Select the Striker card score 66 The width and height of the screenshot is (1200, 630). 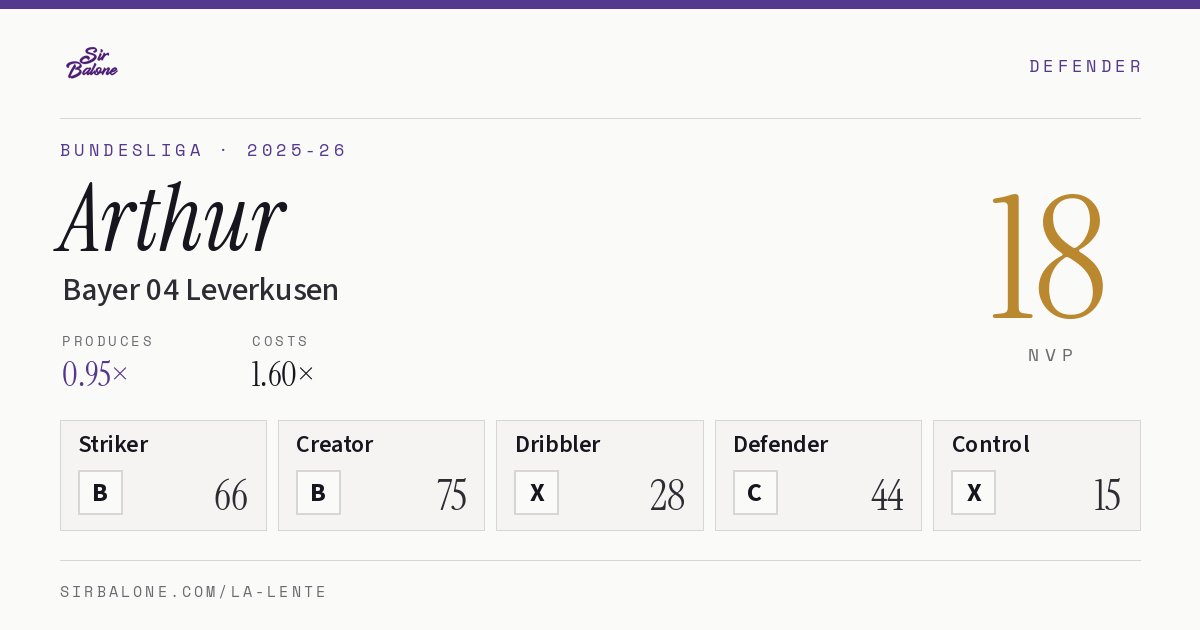click(x=231, y=495)
